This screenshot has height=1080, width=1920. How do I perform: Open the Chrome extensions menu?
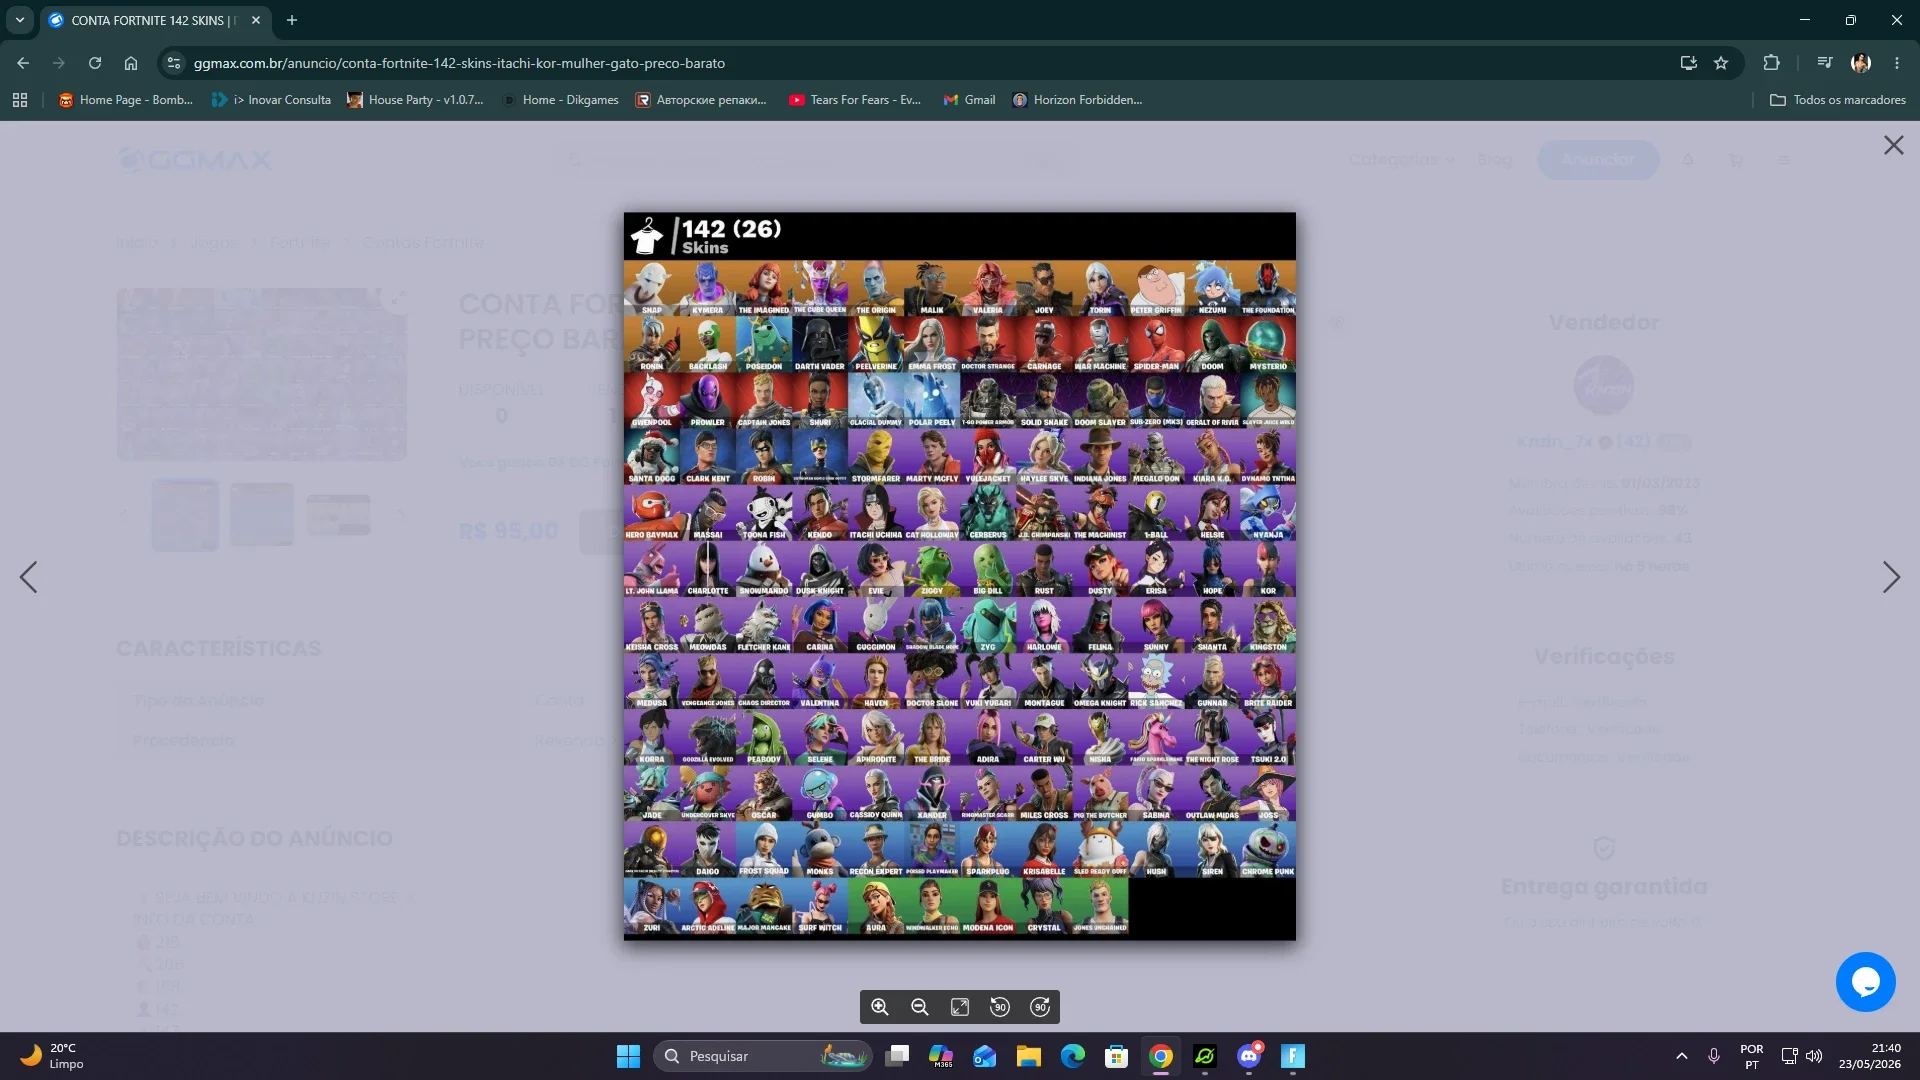click(1771, 63)
